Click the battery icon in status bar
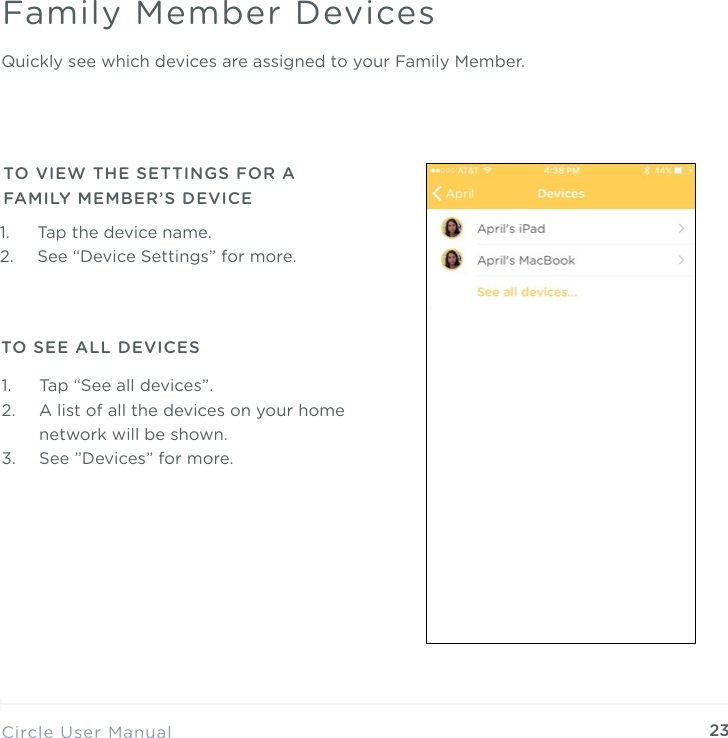Viewport: 728px width, 738px height. click(x=682, y=170)
